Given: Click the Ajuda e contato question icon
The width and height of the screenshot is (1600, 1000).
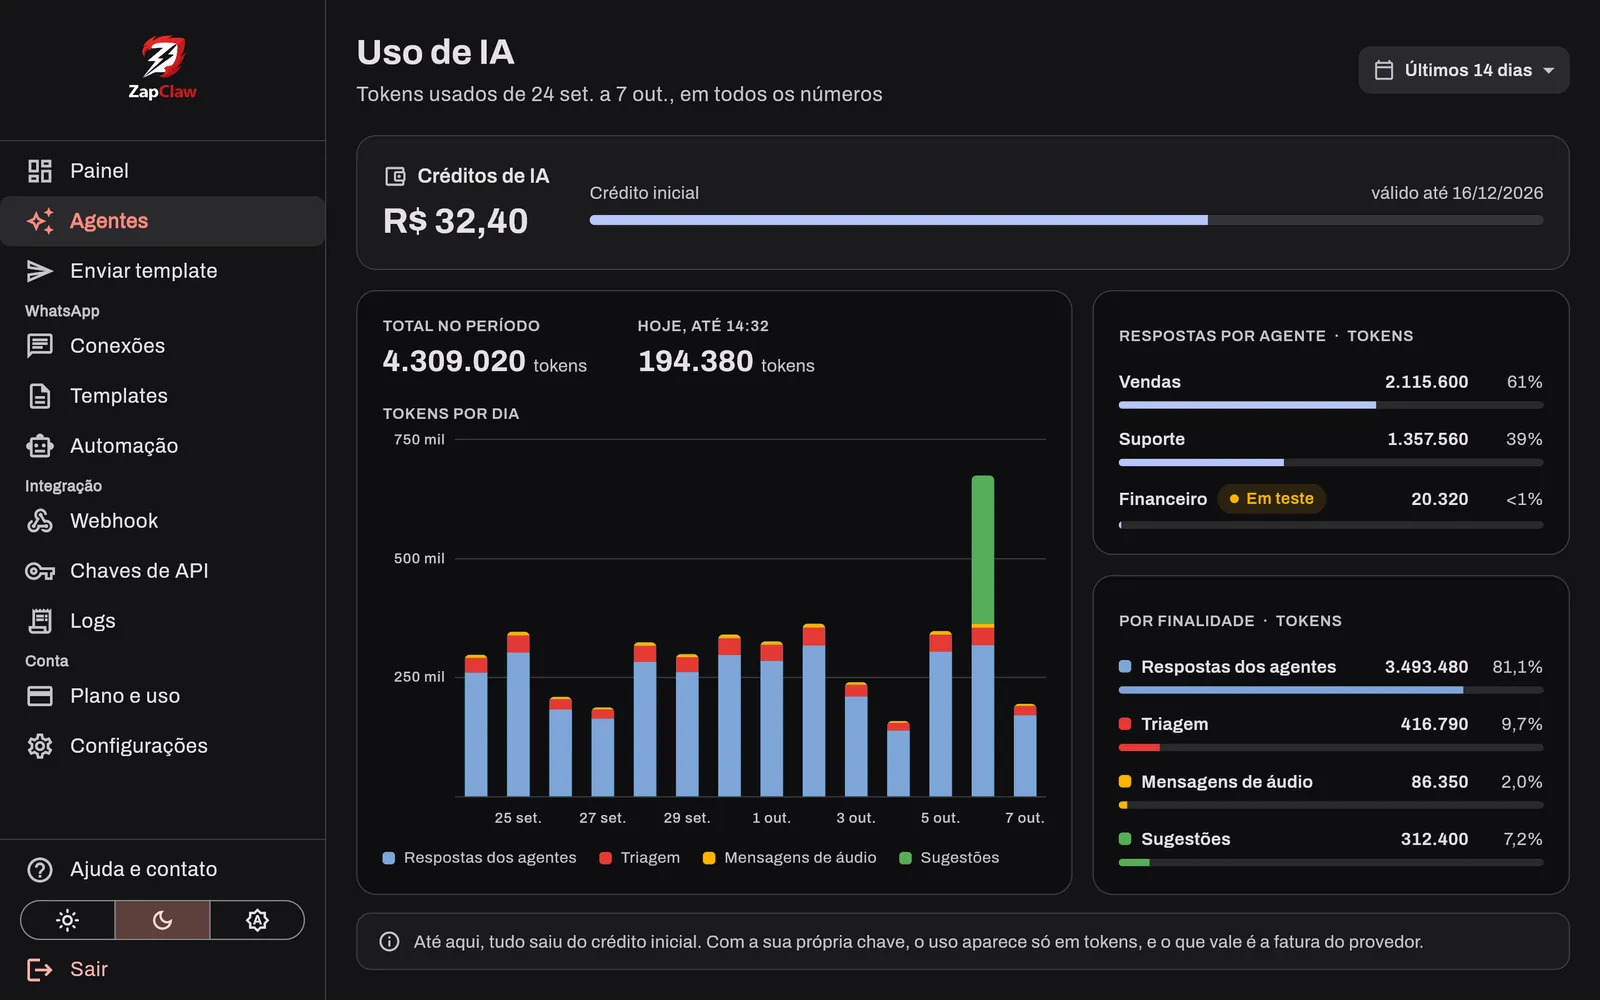Looking at the screenshot, I should pyautogui.click(x=40, y=870).
